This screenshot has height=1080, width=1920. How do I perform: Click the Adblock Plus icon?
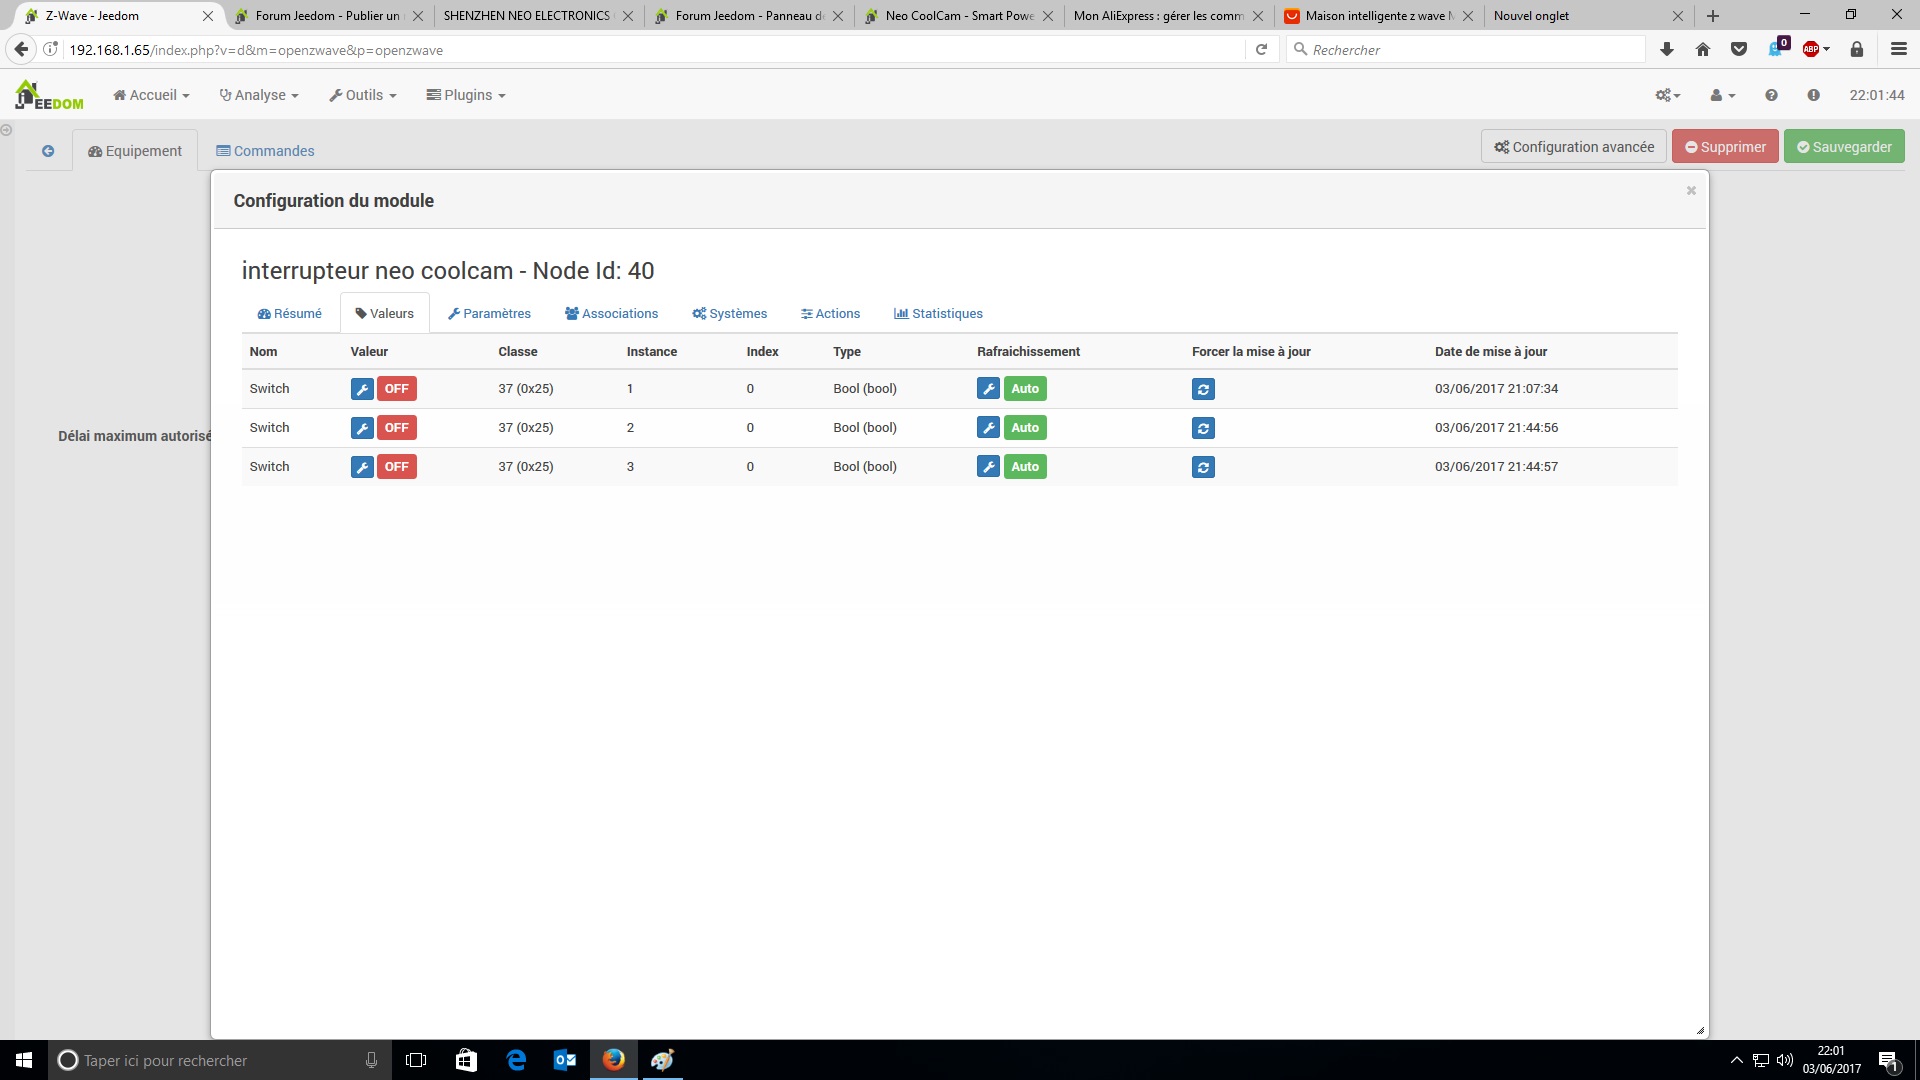[x=1812, y=49]
